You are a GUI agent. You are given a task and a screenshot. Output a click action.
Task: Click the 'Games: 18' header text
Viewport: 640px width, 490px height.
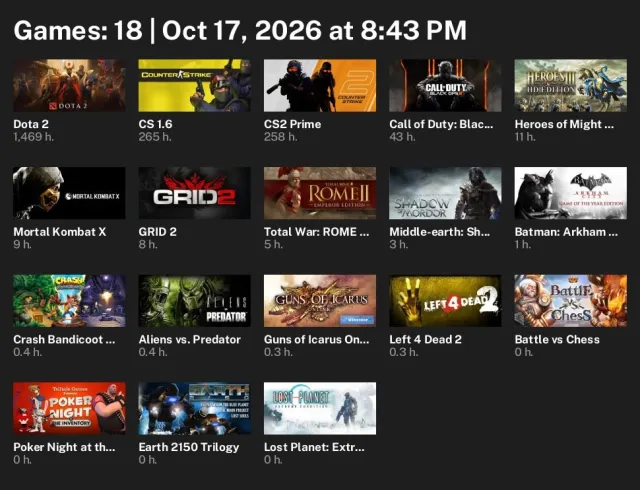[78, 30]
